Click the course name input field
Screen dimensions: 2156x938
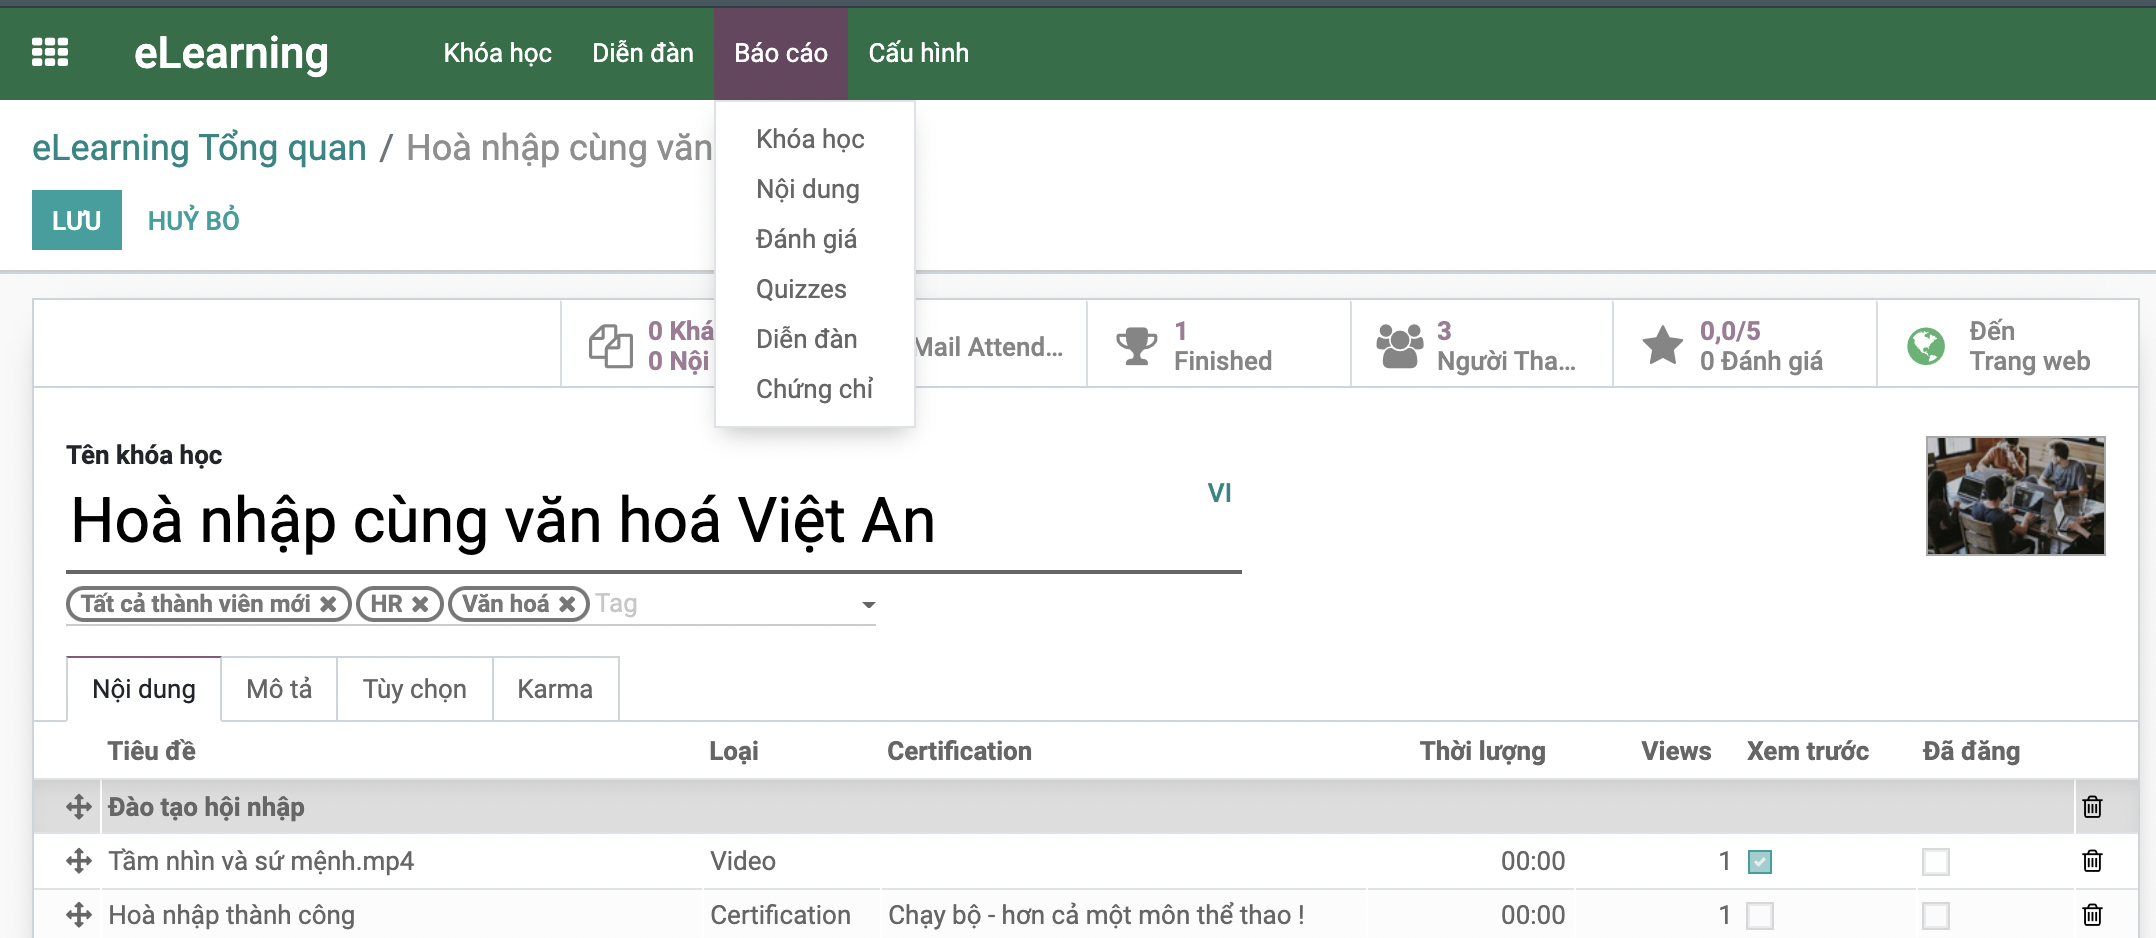pos(500,520)
